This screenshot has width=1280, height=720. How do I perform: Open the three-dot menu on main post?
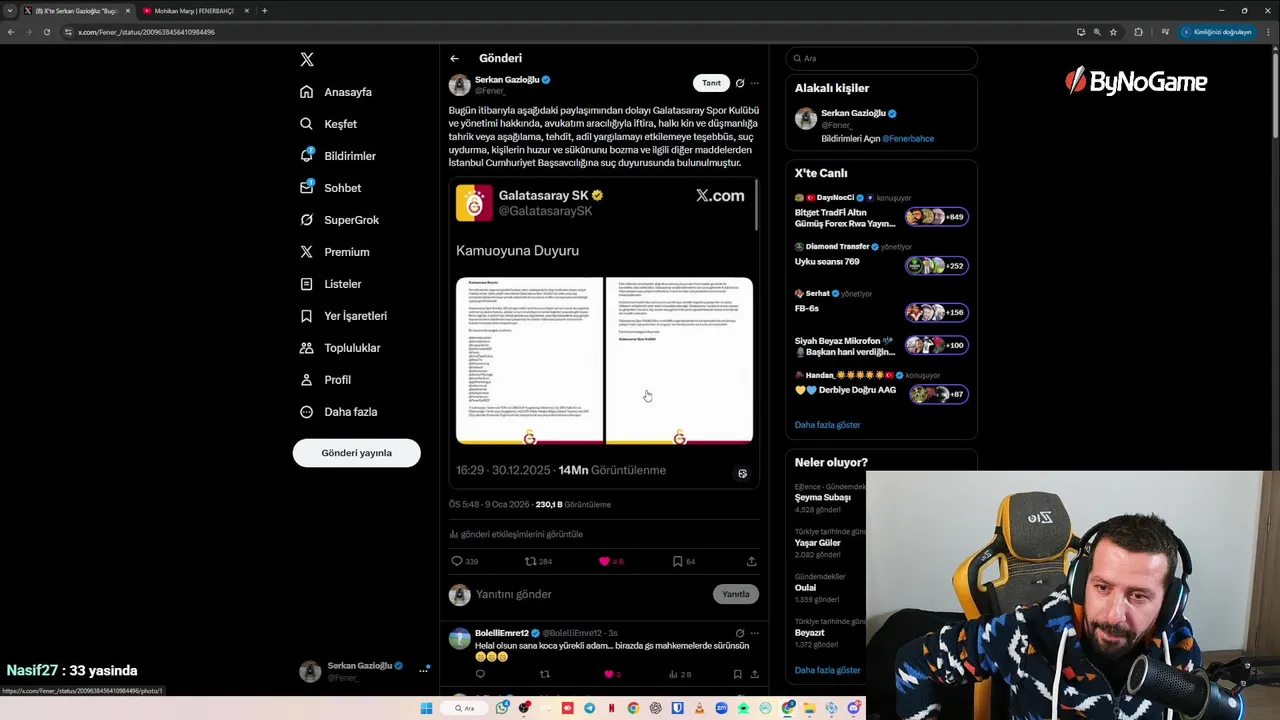pos(755,83)
